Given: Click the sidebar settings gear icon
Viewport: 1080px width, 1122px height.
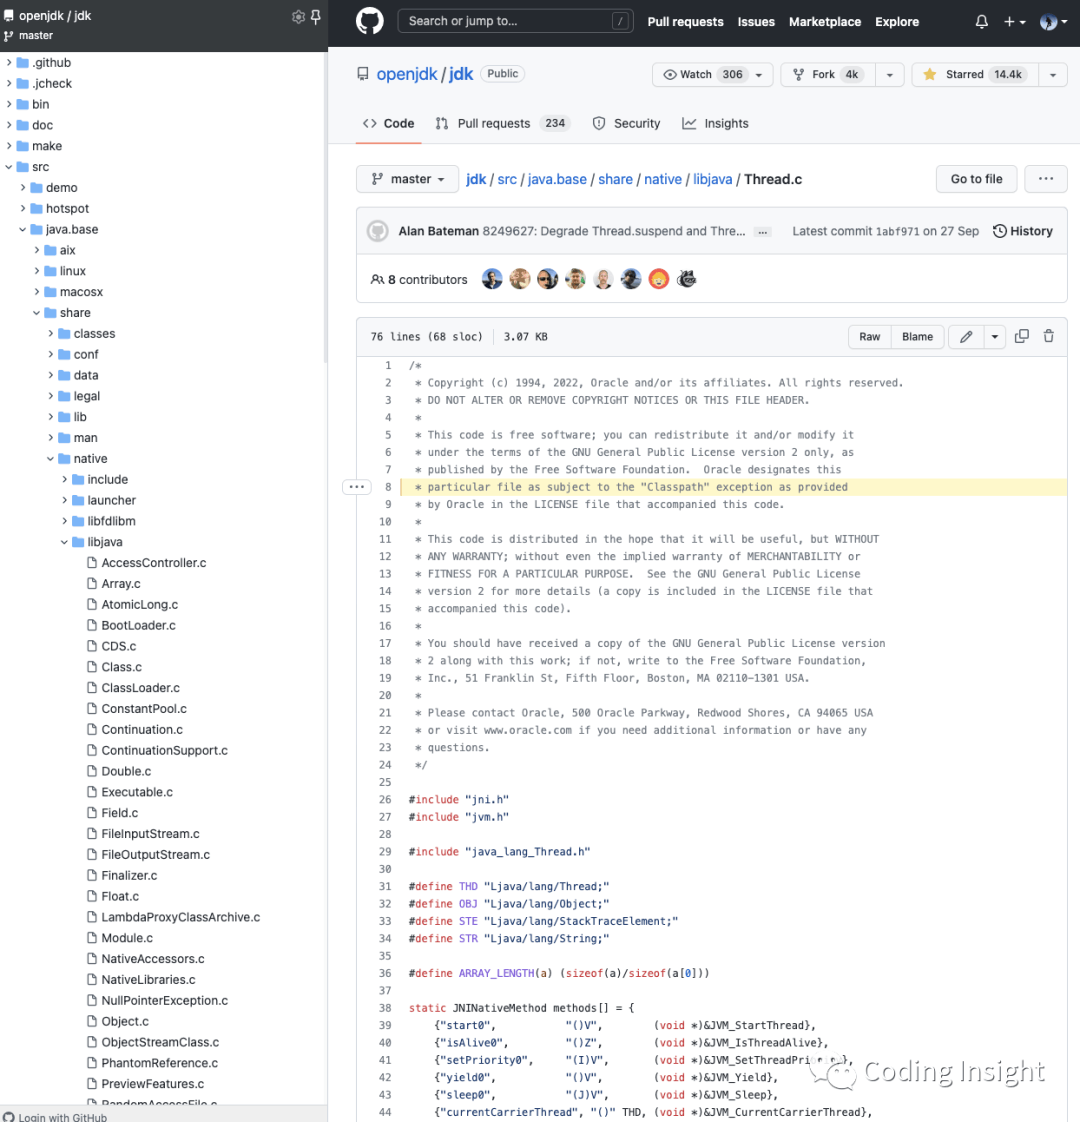Looking at the screenshot, I should (x=298, y=16).
